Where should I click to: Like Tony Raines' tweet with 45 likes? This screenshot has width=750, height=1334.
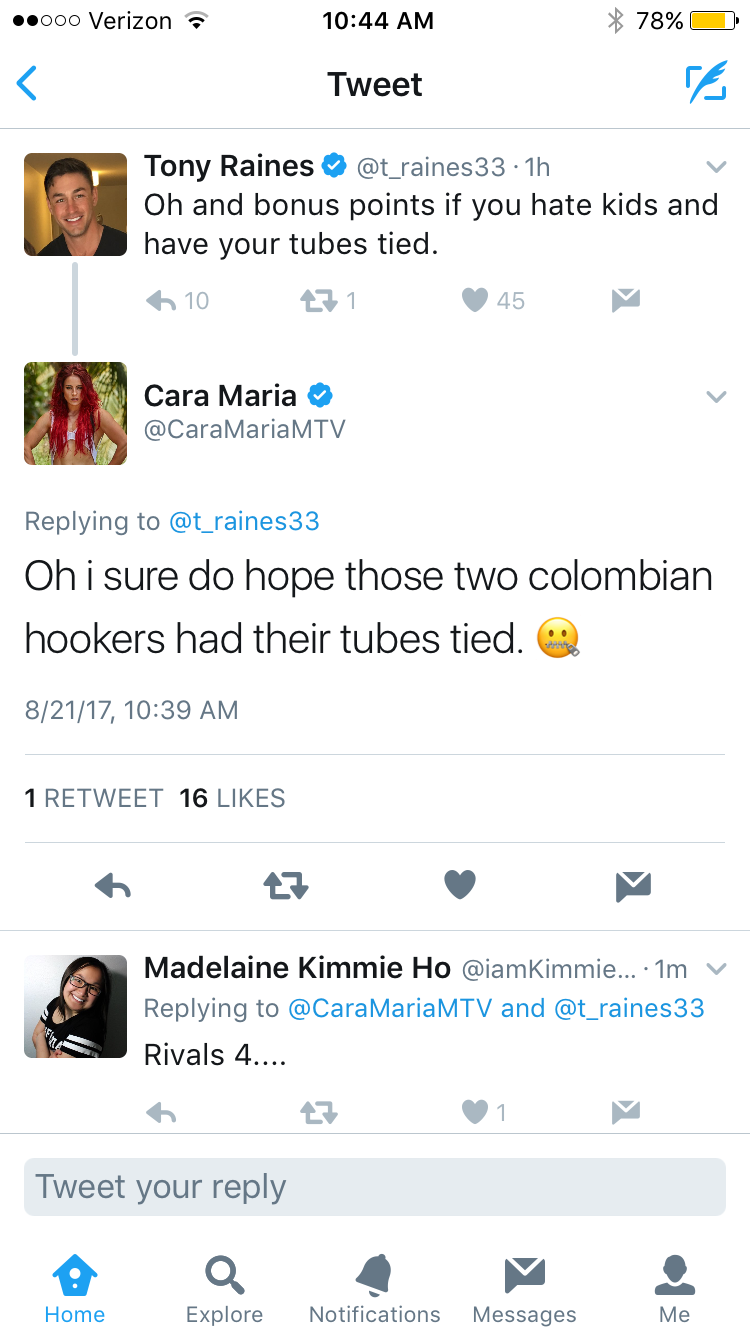pos(475,300)
